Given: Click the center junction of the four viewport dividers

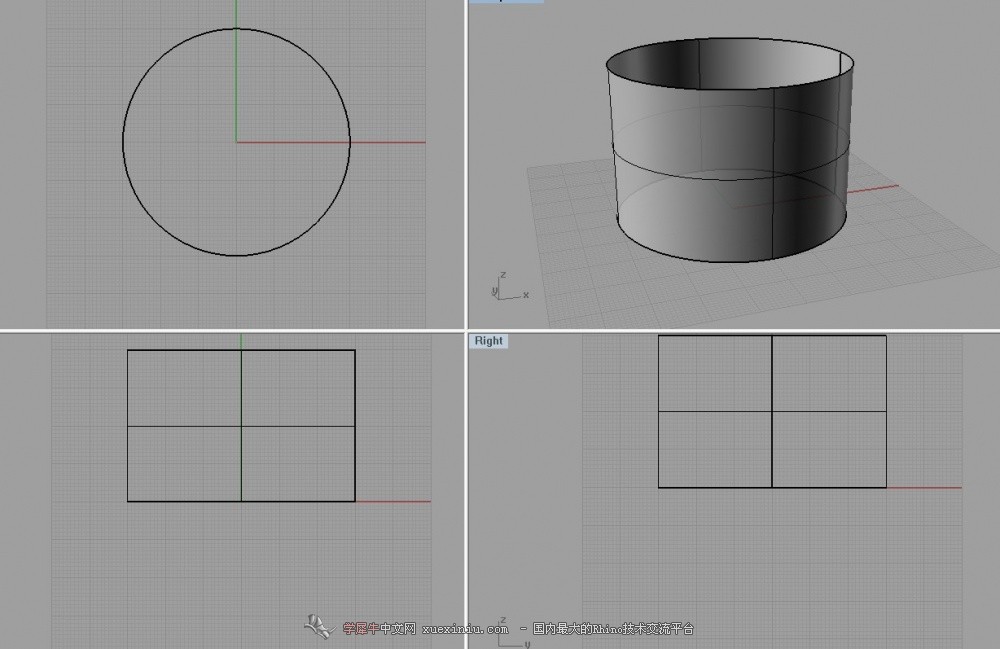Looking at the screenshot, I should click(466, 331).
